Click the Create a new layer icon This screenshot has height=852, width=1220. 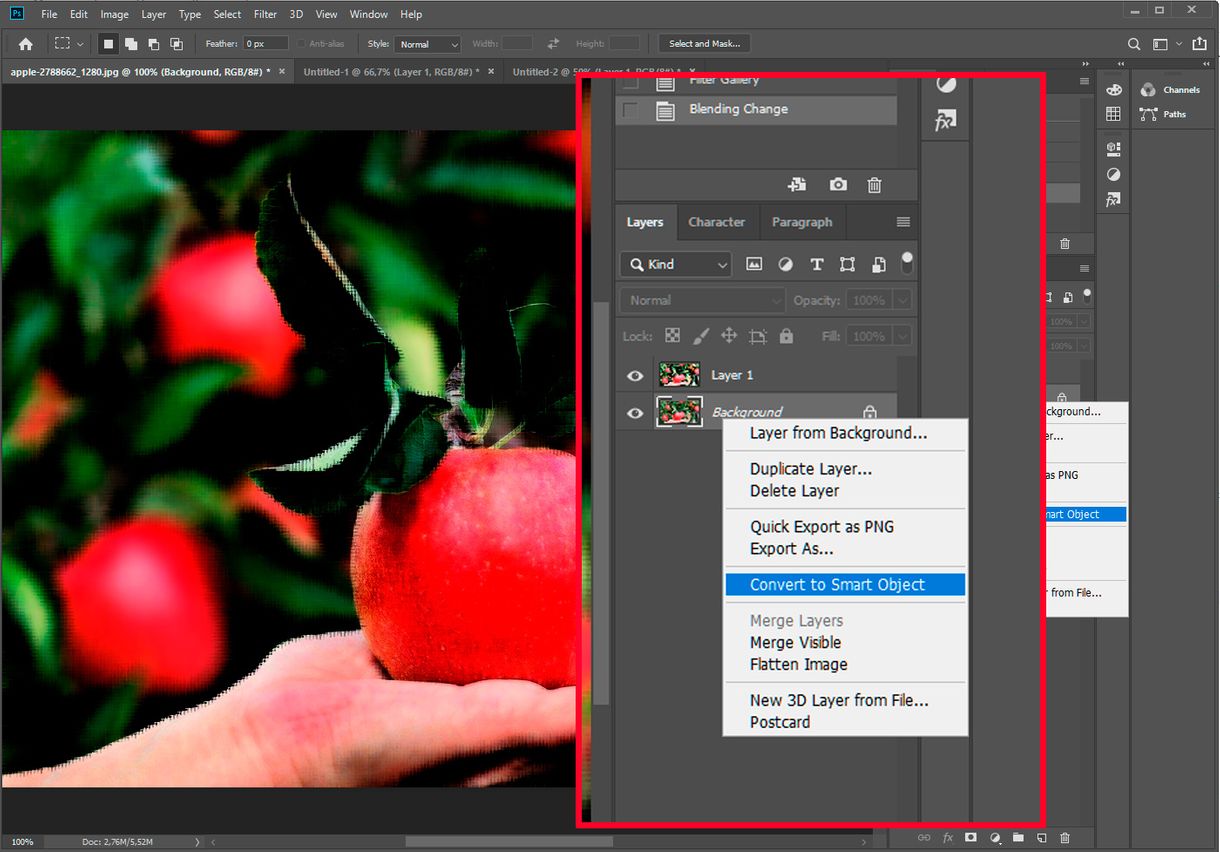(x=1041, y=837)
